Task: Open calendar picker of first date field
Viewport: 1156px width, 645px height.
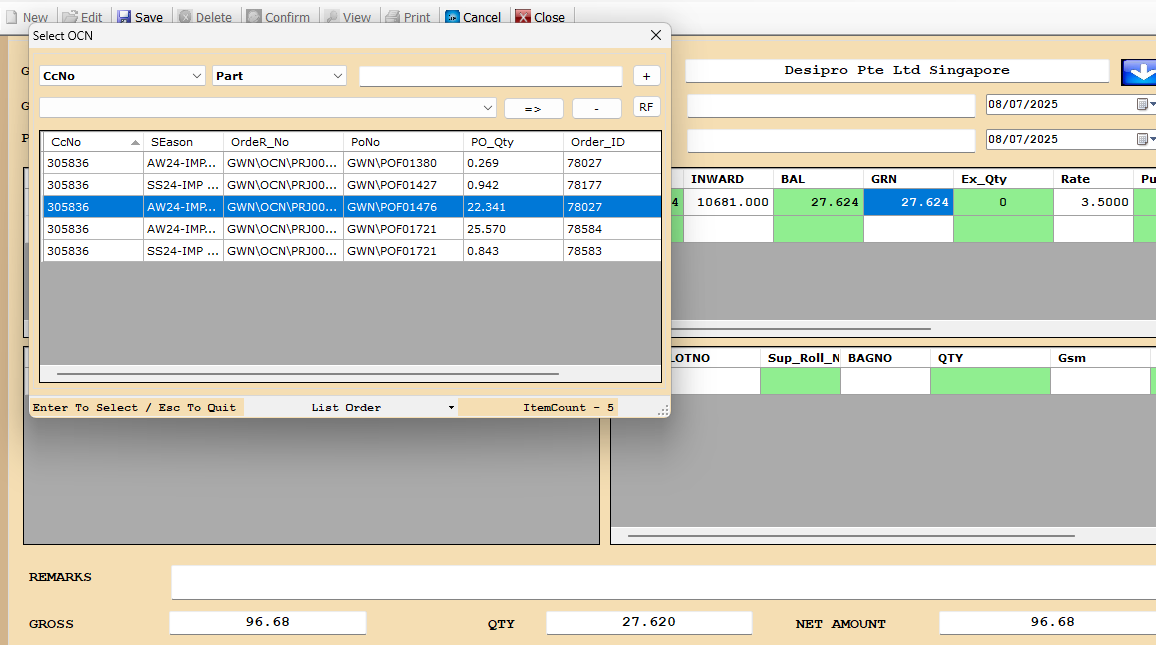Action: [1142, 104]
